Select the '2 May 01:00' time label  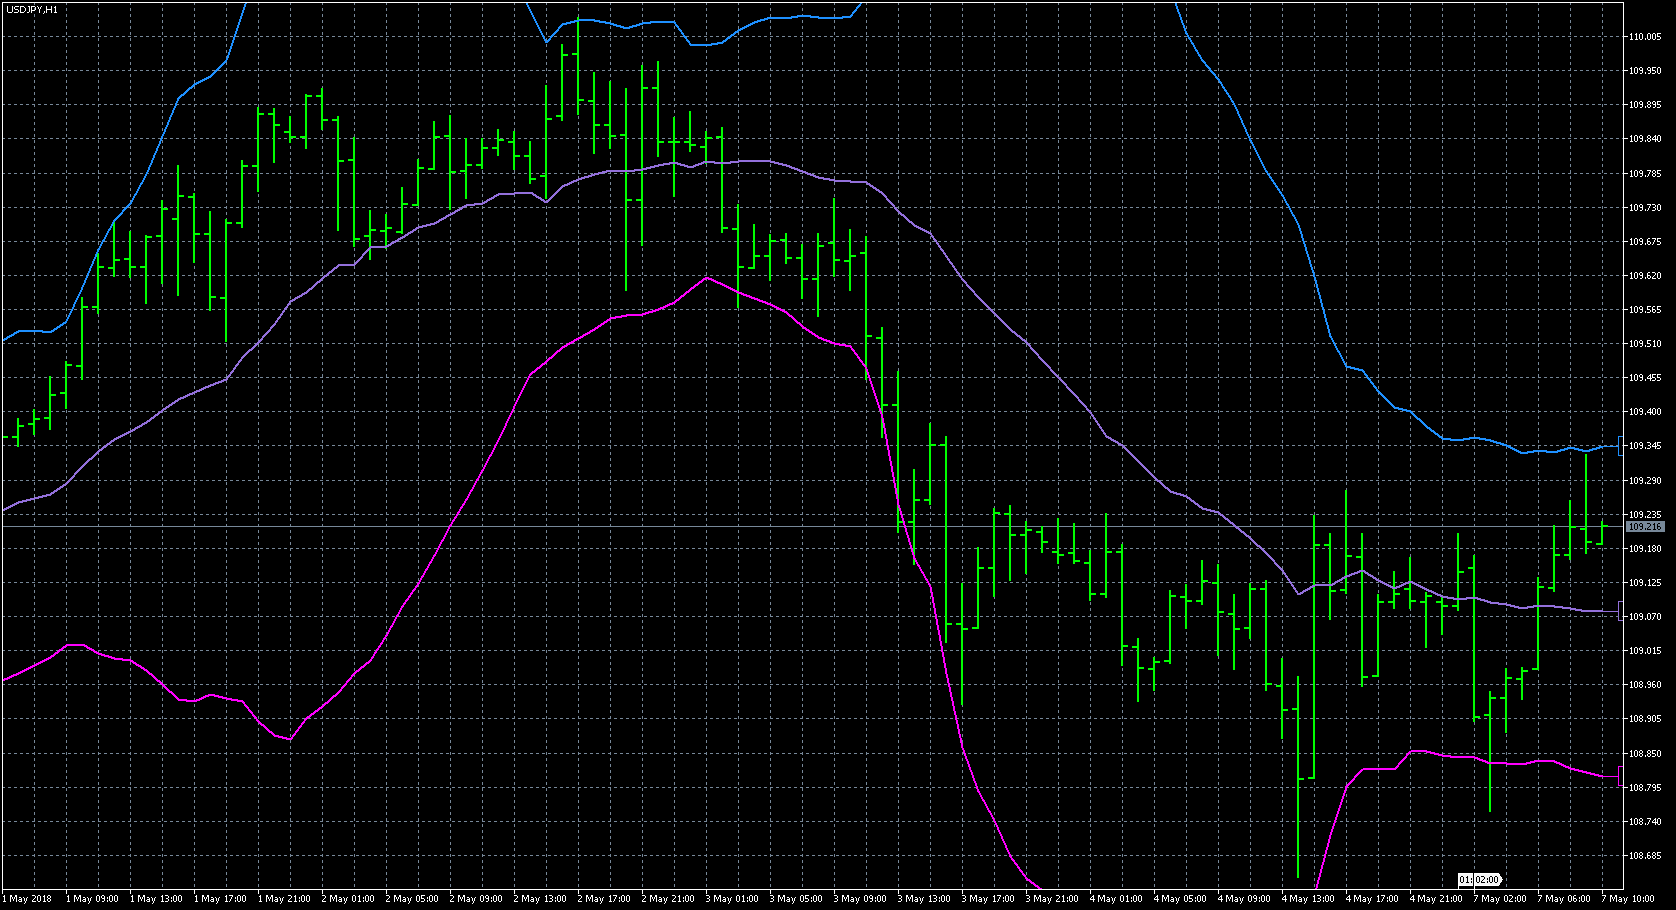pyautogui.click(x=348, y=899)
